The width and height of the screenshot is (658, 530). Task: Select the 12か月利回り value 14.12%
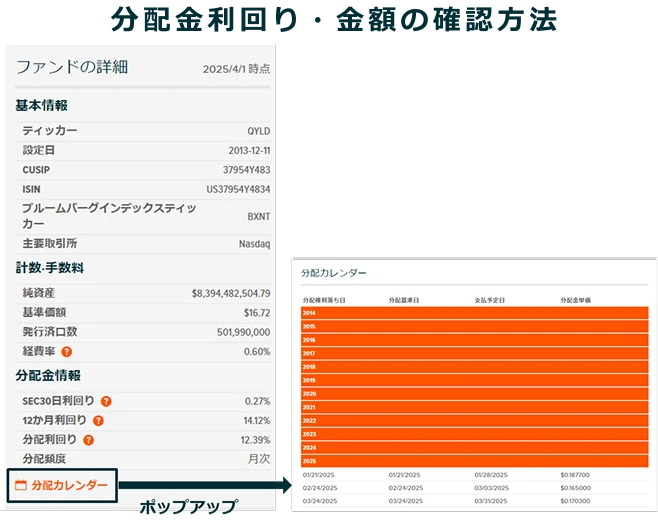tap(257, 420)
